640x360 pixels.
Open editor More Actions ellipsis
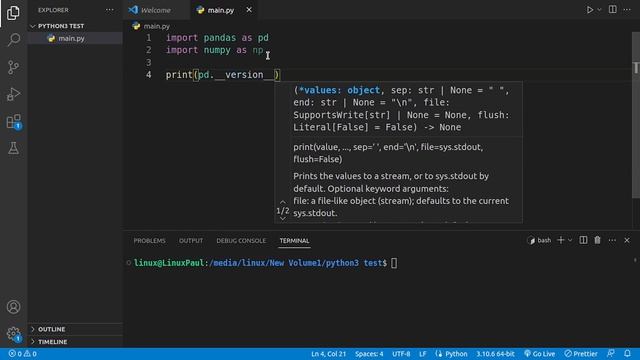pos(627,10)
